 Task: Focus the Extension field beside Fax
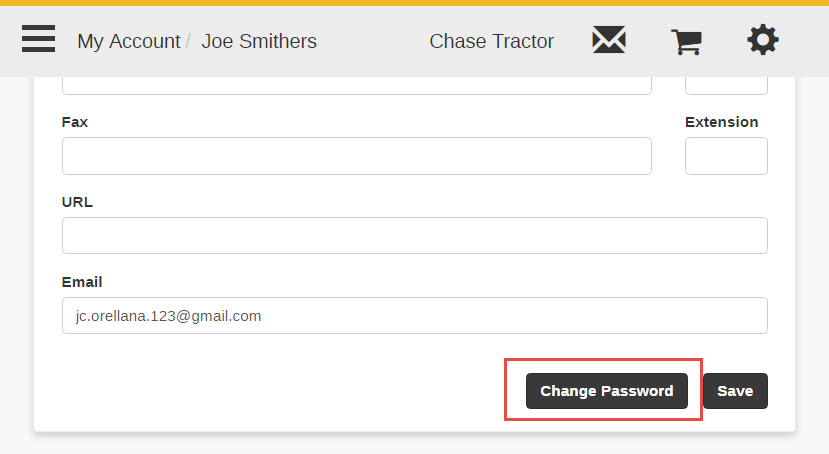pos(726,156)
